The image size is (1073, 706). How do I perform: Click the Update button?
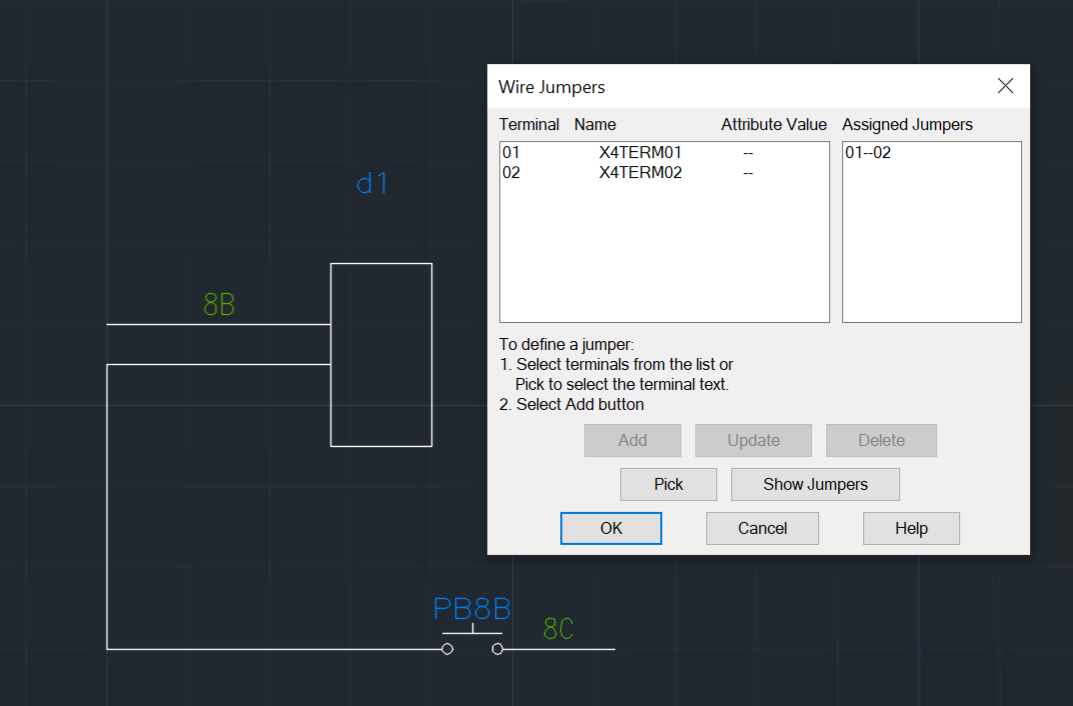pos(753,440)
